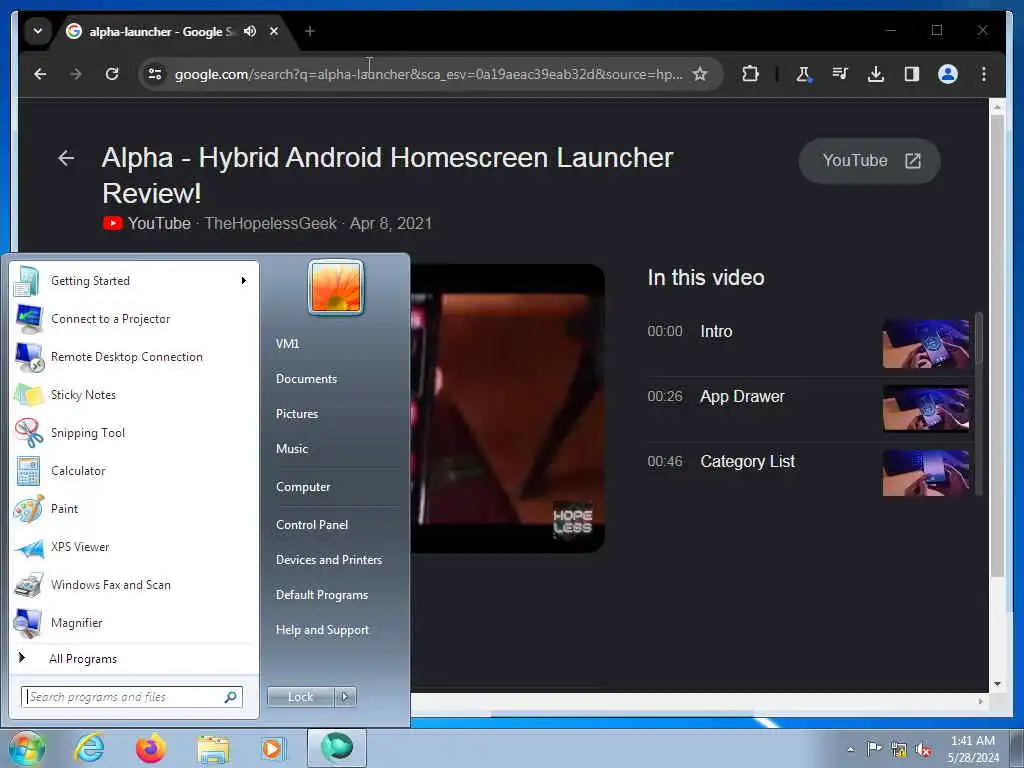Image resolution: width=1024 pixels, height=768 pixels.
Task: Click the Windows Start orb
Action: tap(26, 748)
